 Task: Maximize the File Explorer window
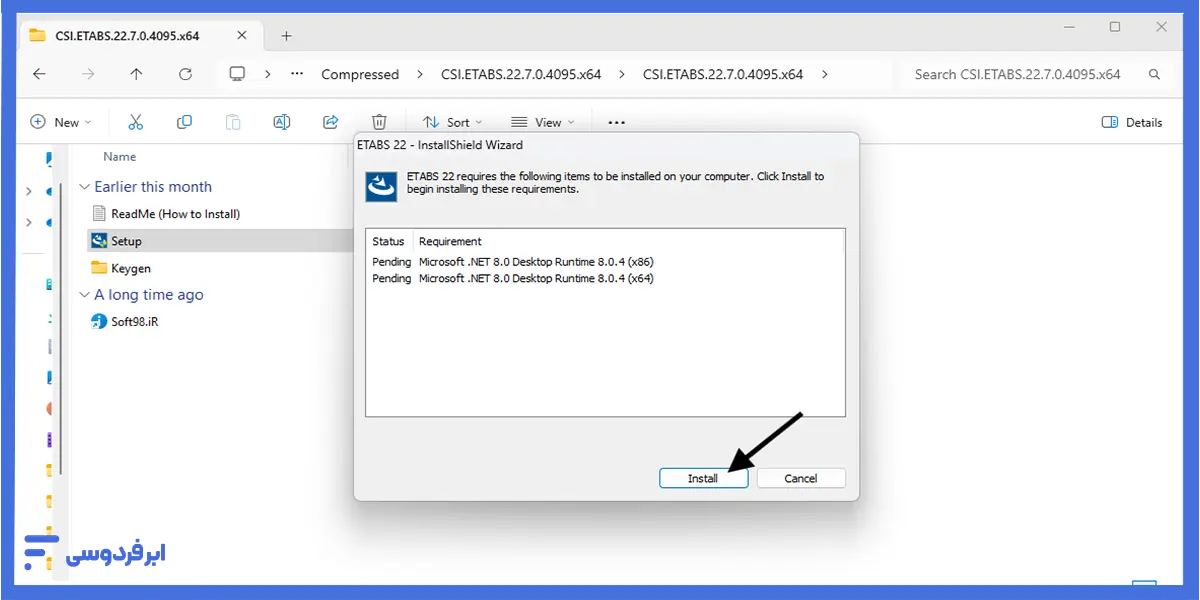pos(1115,28)
